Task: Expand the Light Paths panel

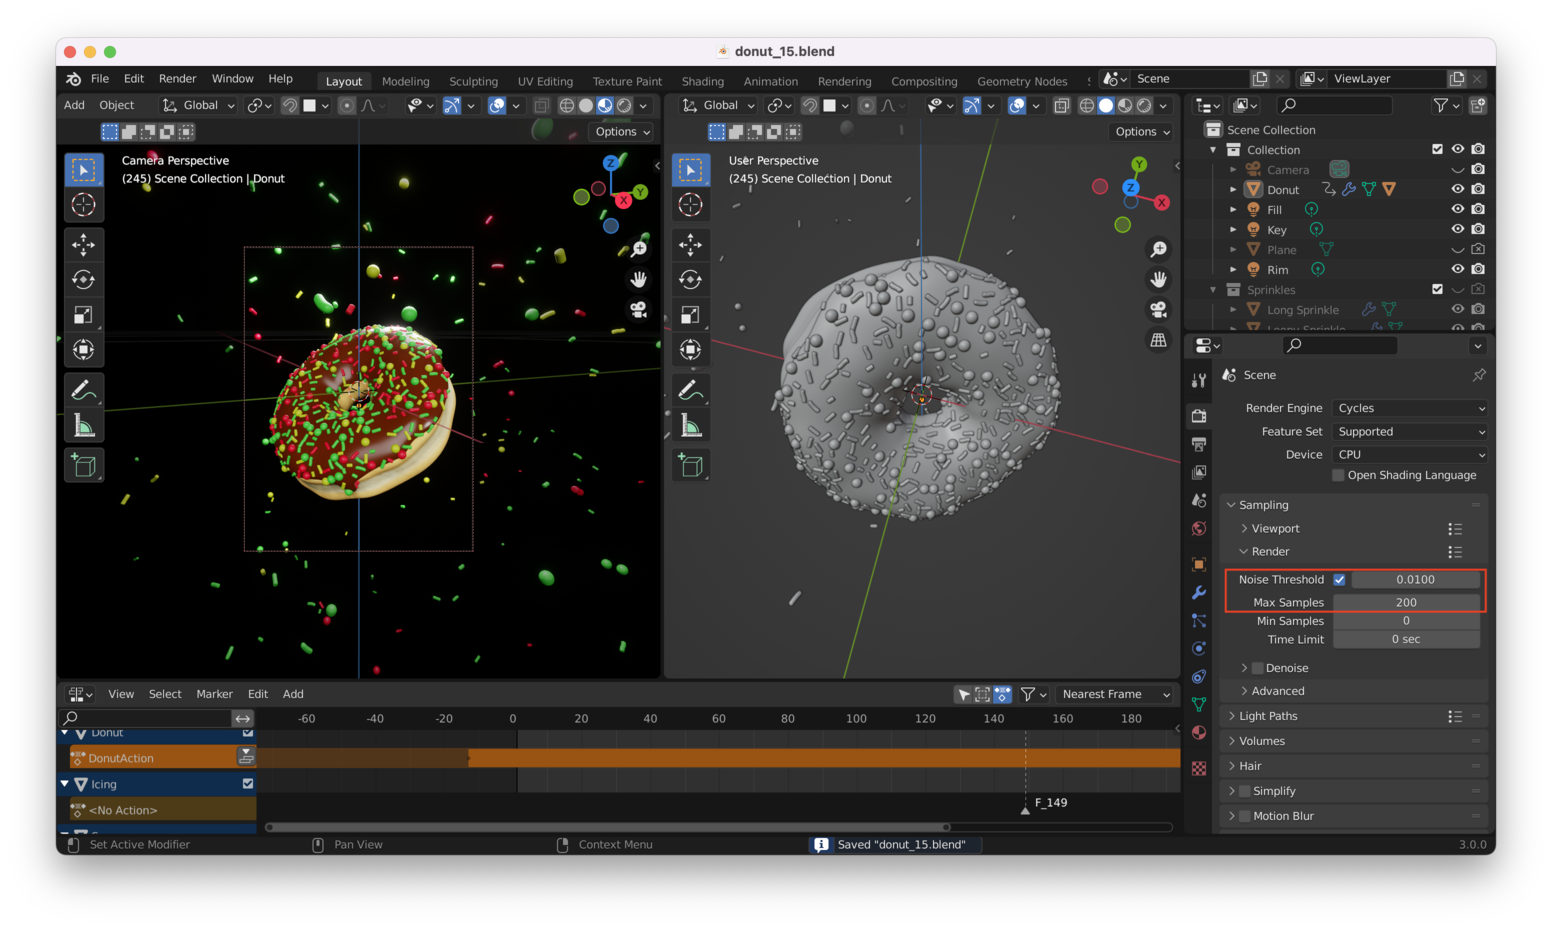Action: [1267, 716]
